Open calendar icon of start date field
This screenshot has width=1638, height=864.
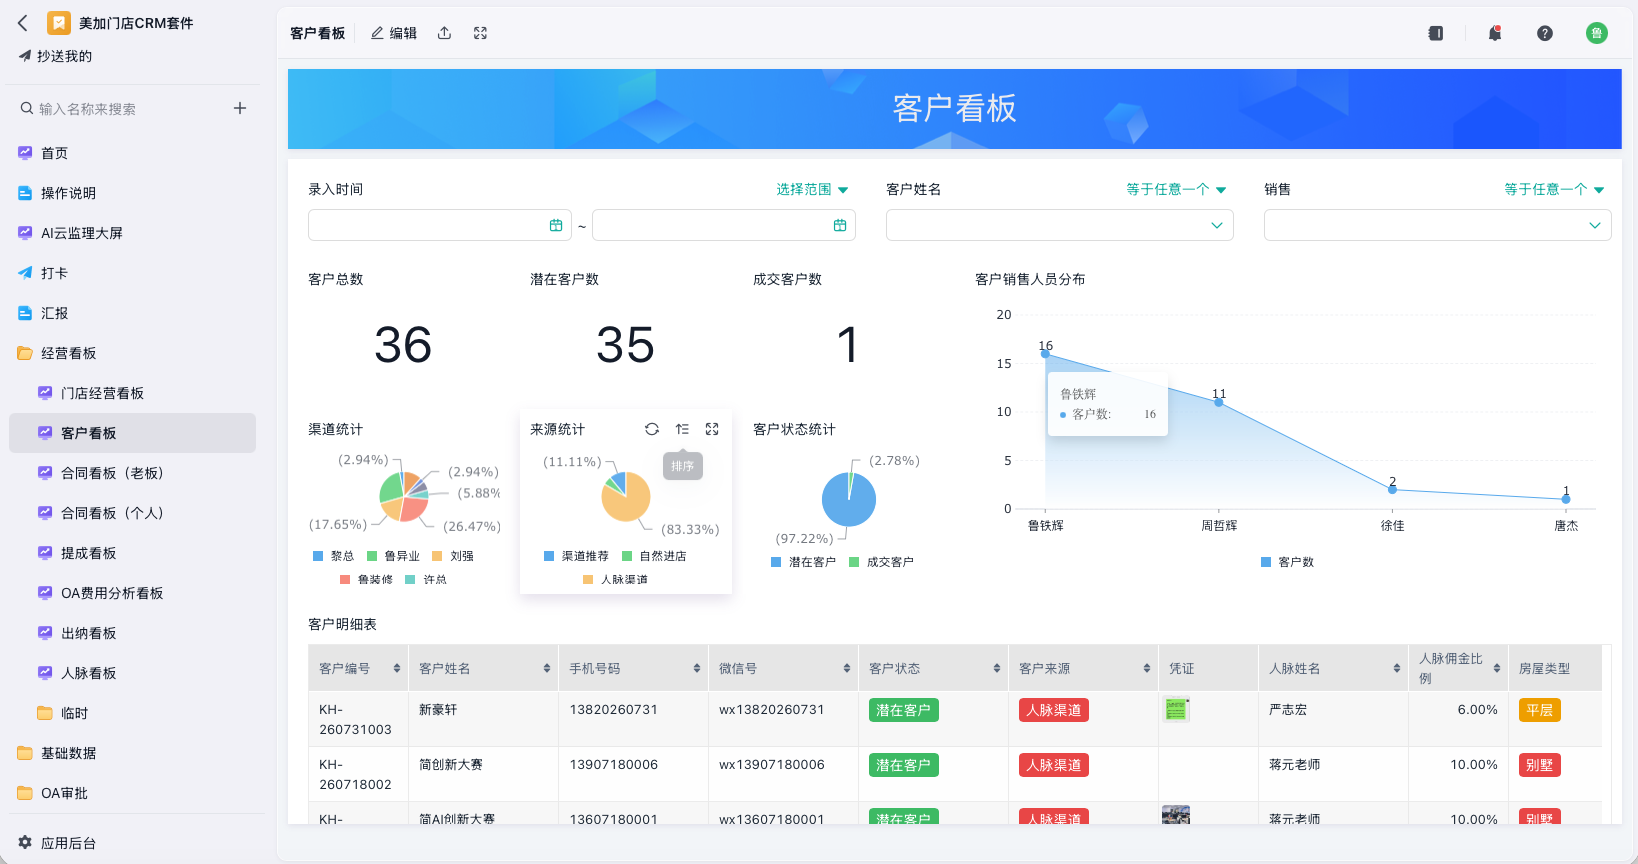[x=556, y=225]
